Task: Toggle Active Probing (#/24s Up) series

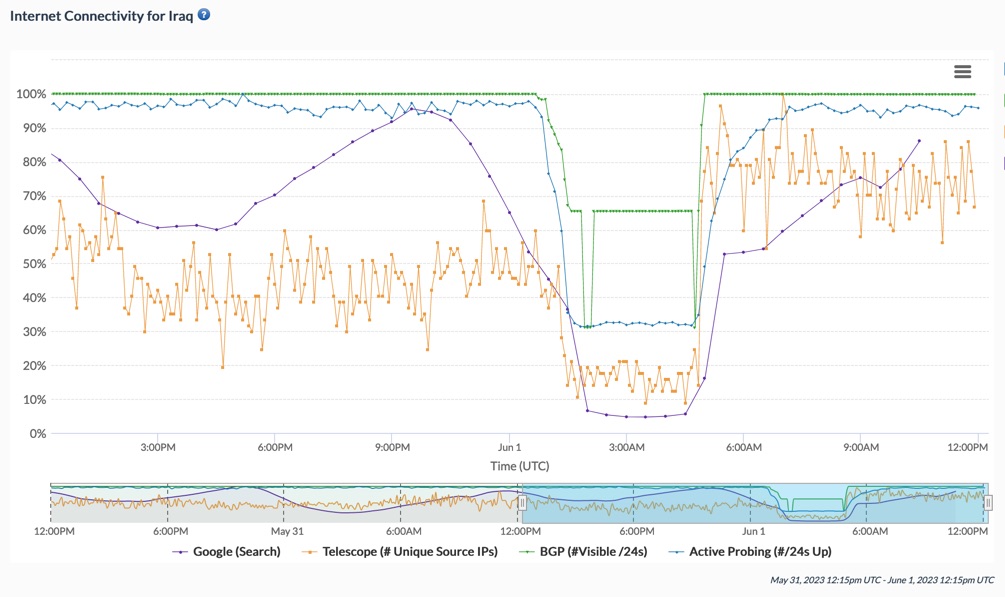Action: point(750,551)
